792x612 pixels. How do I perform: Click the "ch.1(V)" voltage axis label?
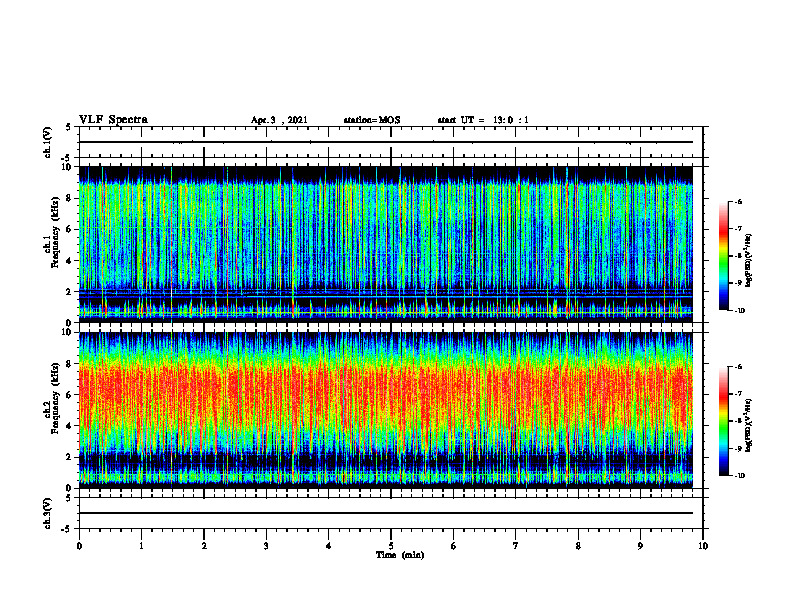pyautogui.click(x=47, y=142)
